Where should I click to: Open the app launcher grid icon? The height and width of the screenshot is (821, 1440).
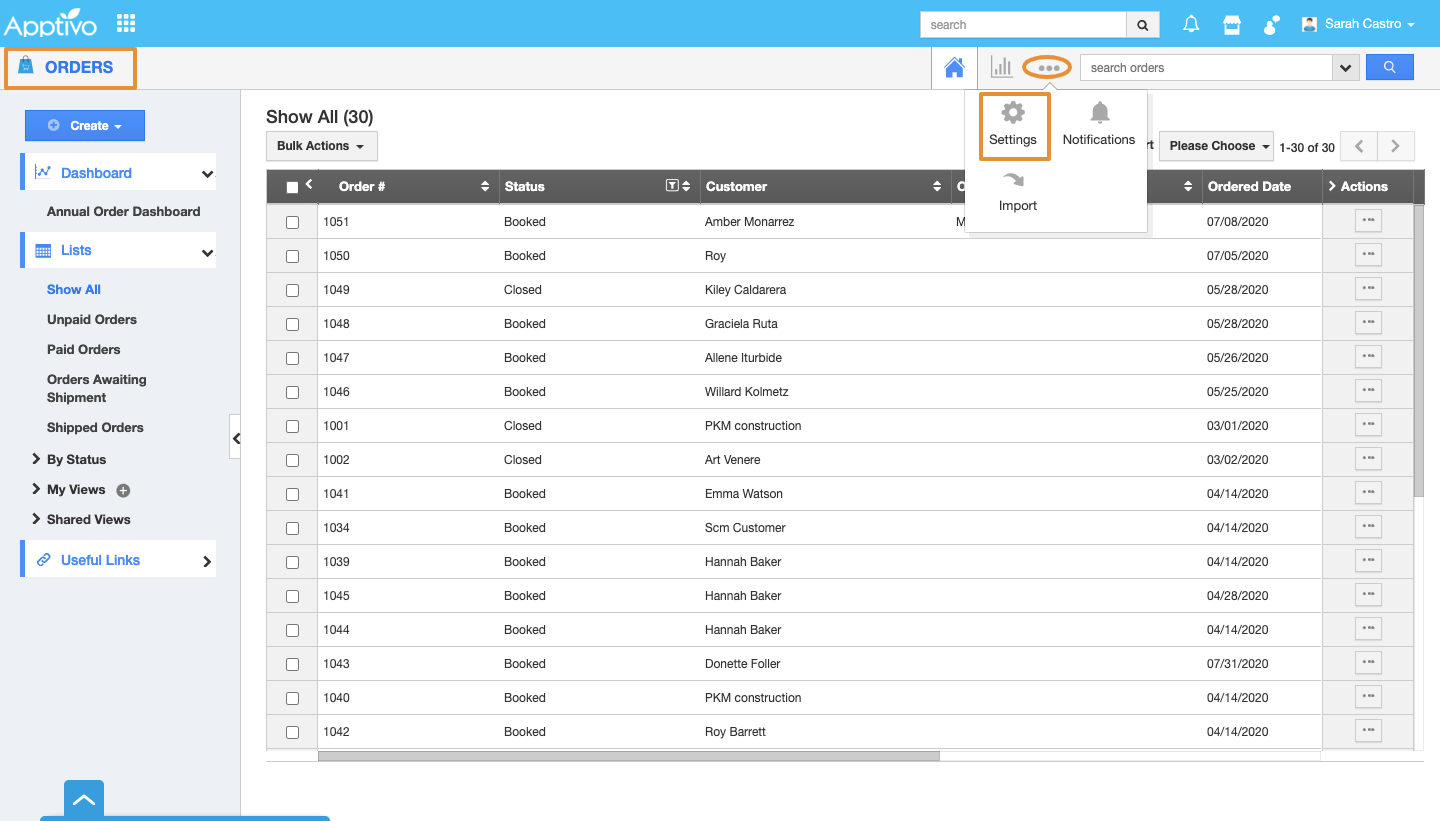126,23
